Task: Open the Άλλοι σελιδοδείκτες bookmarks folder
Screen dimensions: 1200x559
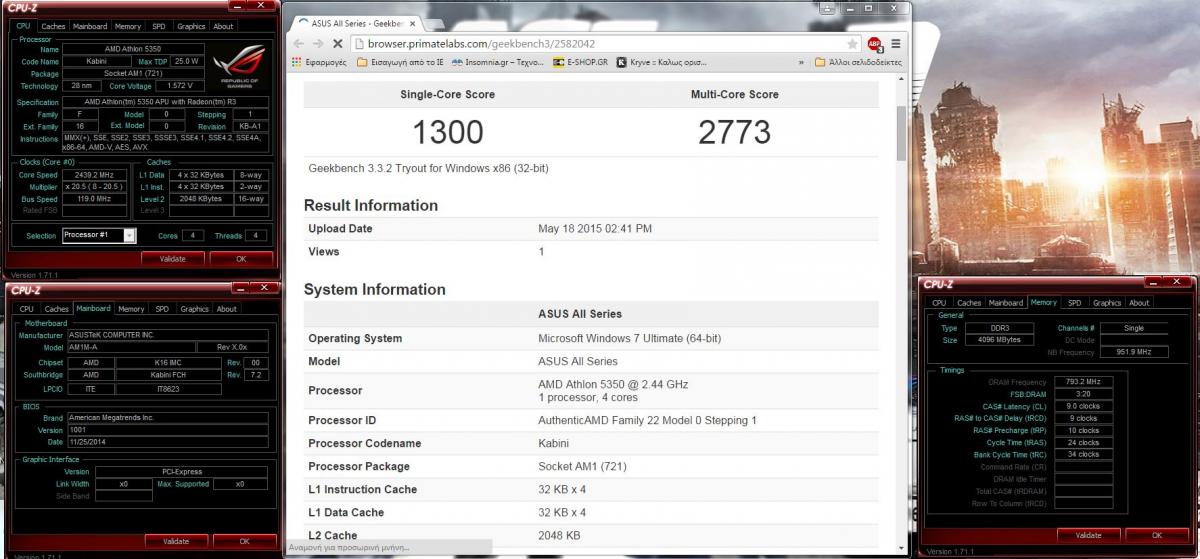Action: click(857, 62)
